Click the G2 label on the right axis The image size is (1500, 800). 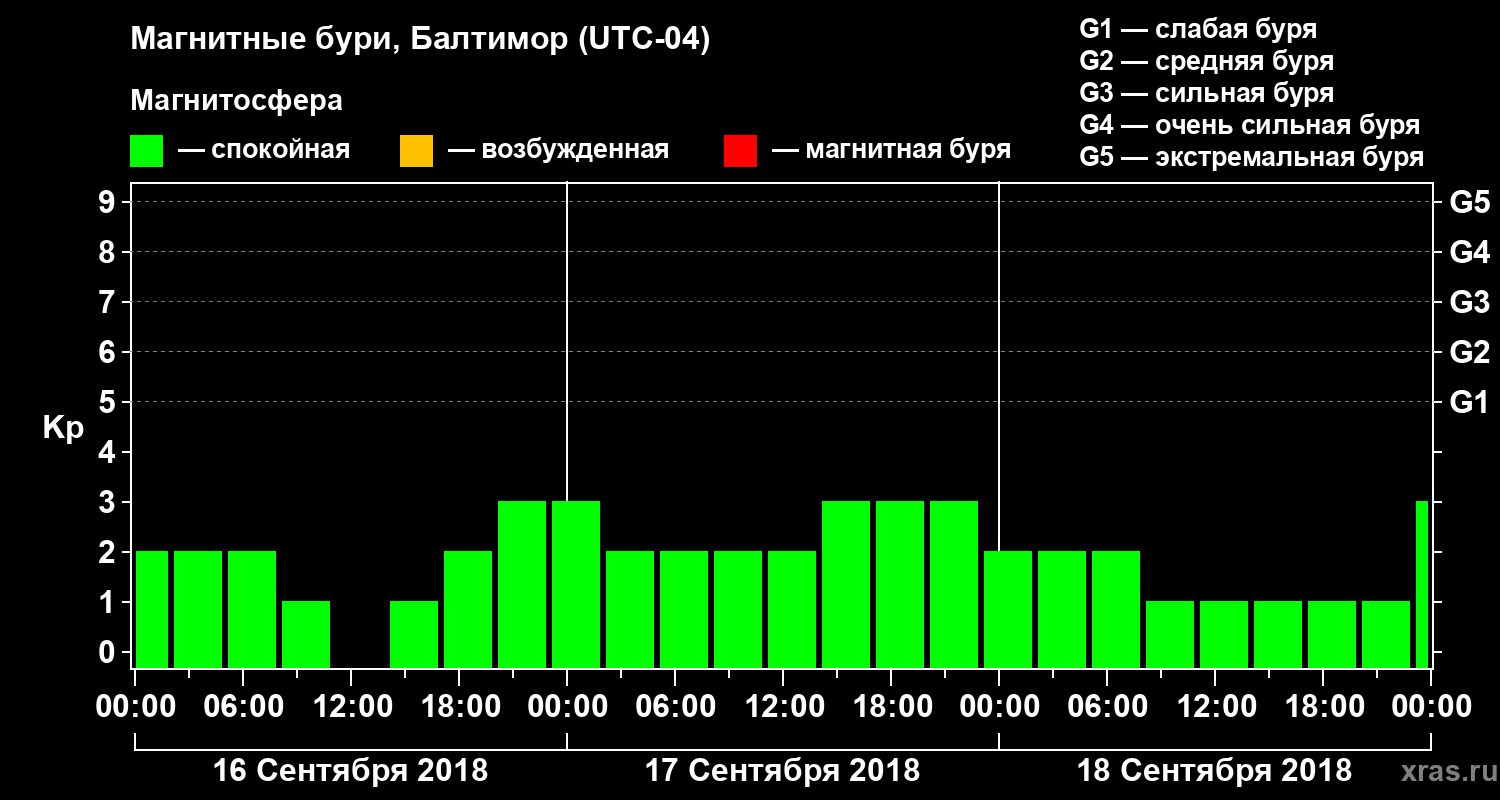pos(1470,352)
